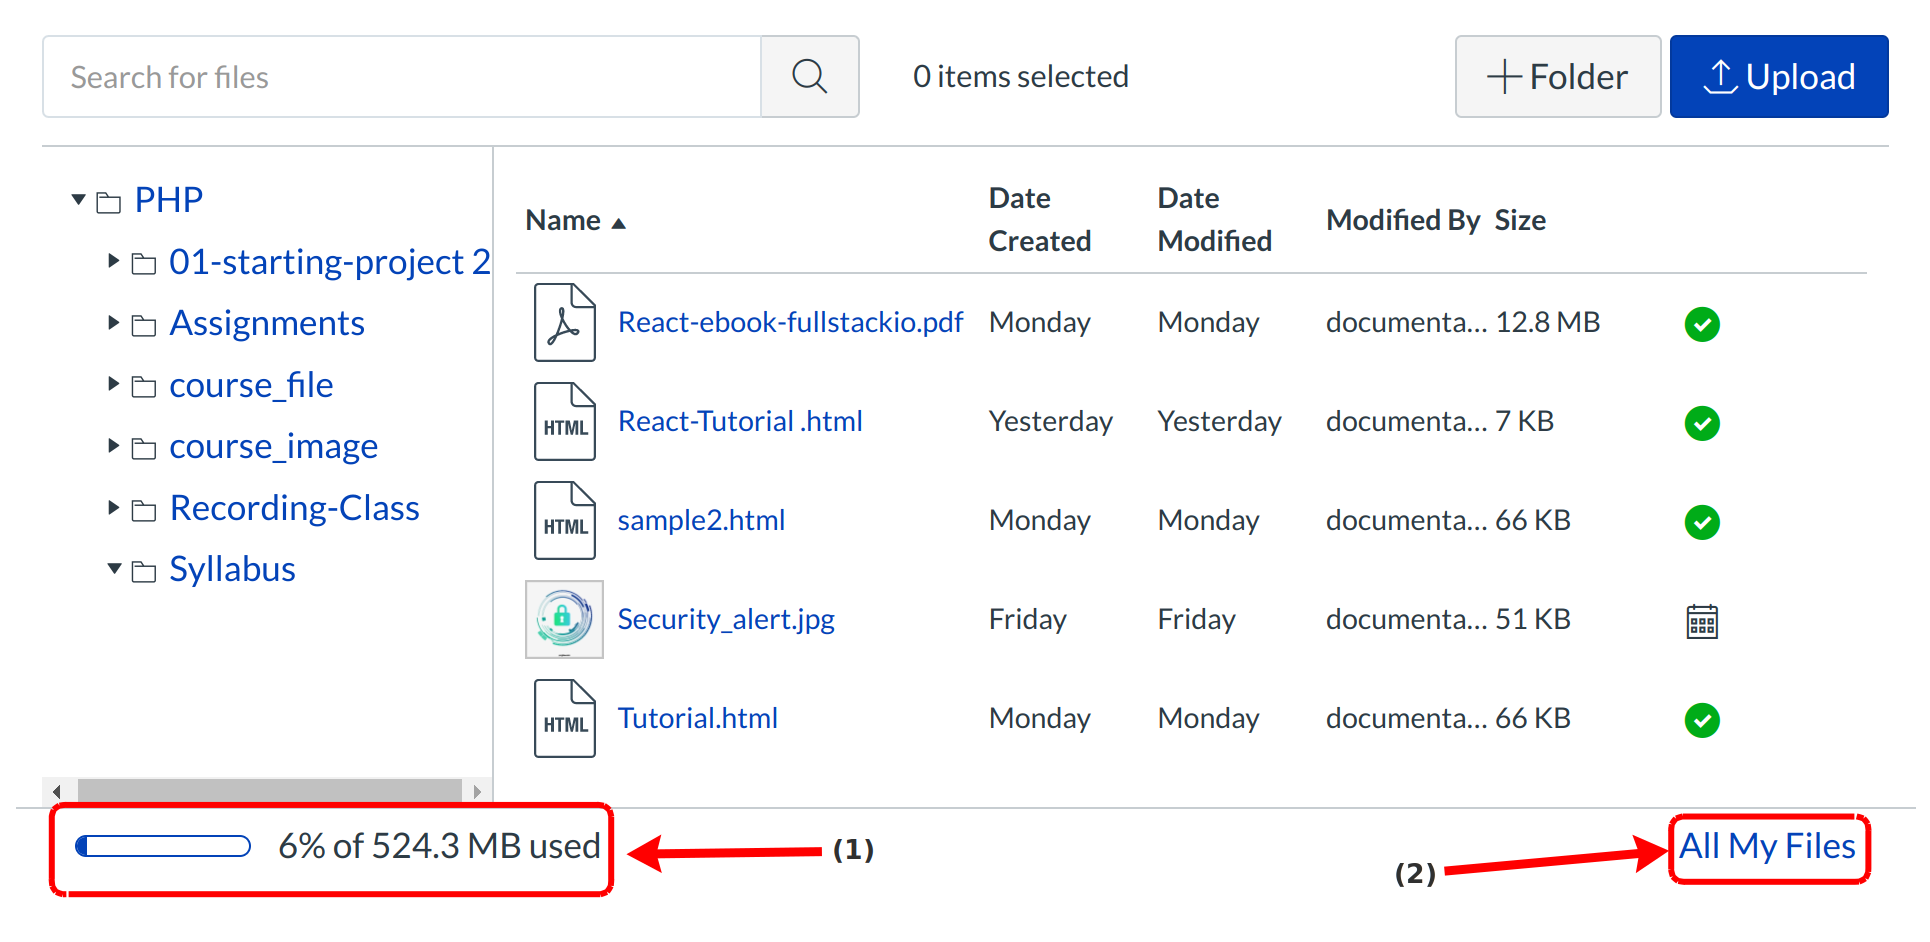Image resolution: width=1930 pixels, height=942 pixels.
Task: Sort by the Size column header
Action: click(x=1519, y=221)
